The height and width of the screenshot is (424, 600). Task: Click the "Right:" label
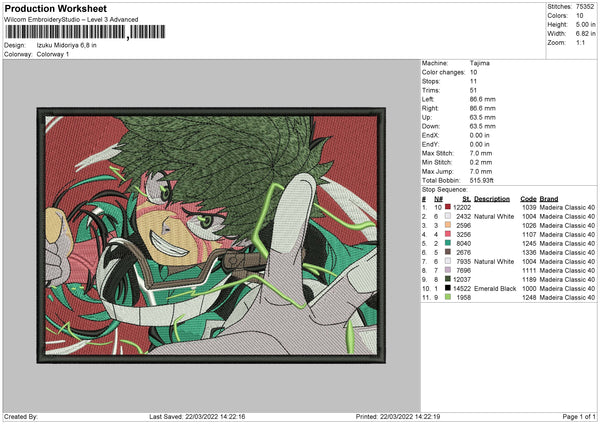(430, 108)
